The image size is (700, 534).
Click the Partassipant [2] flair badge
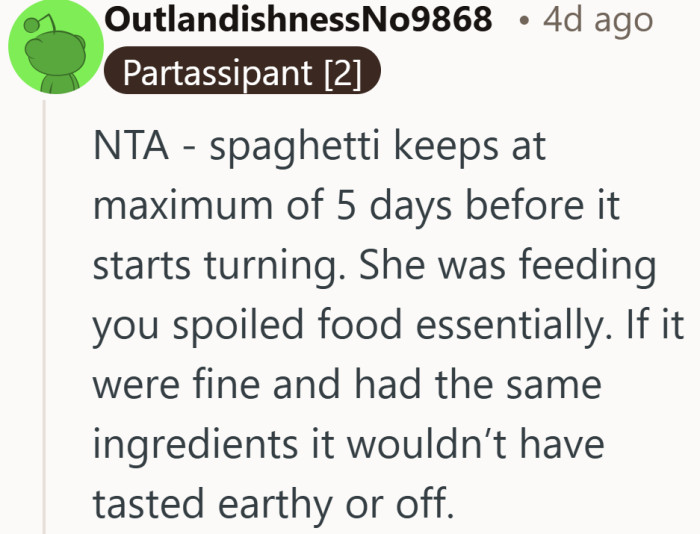click(243, 75)
